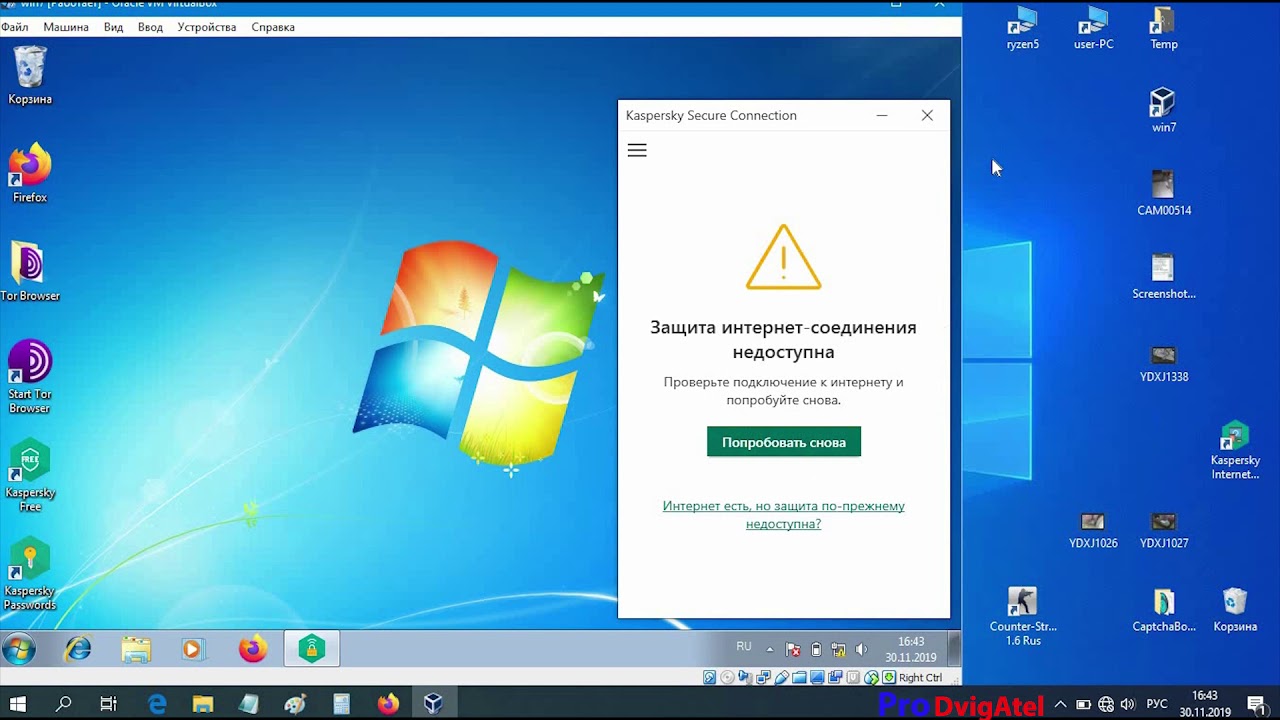Select the Start Tor Browser shortcut
This screenshot has height=720, width=1280.
coord(30,377)
